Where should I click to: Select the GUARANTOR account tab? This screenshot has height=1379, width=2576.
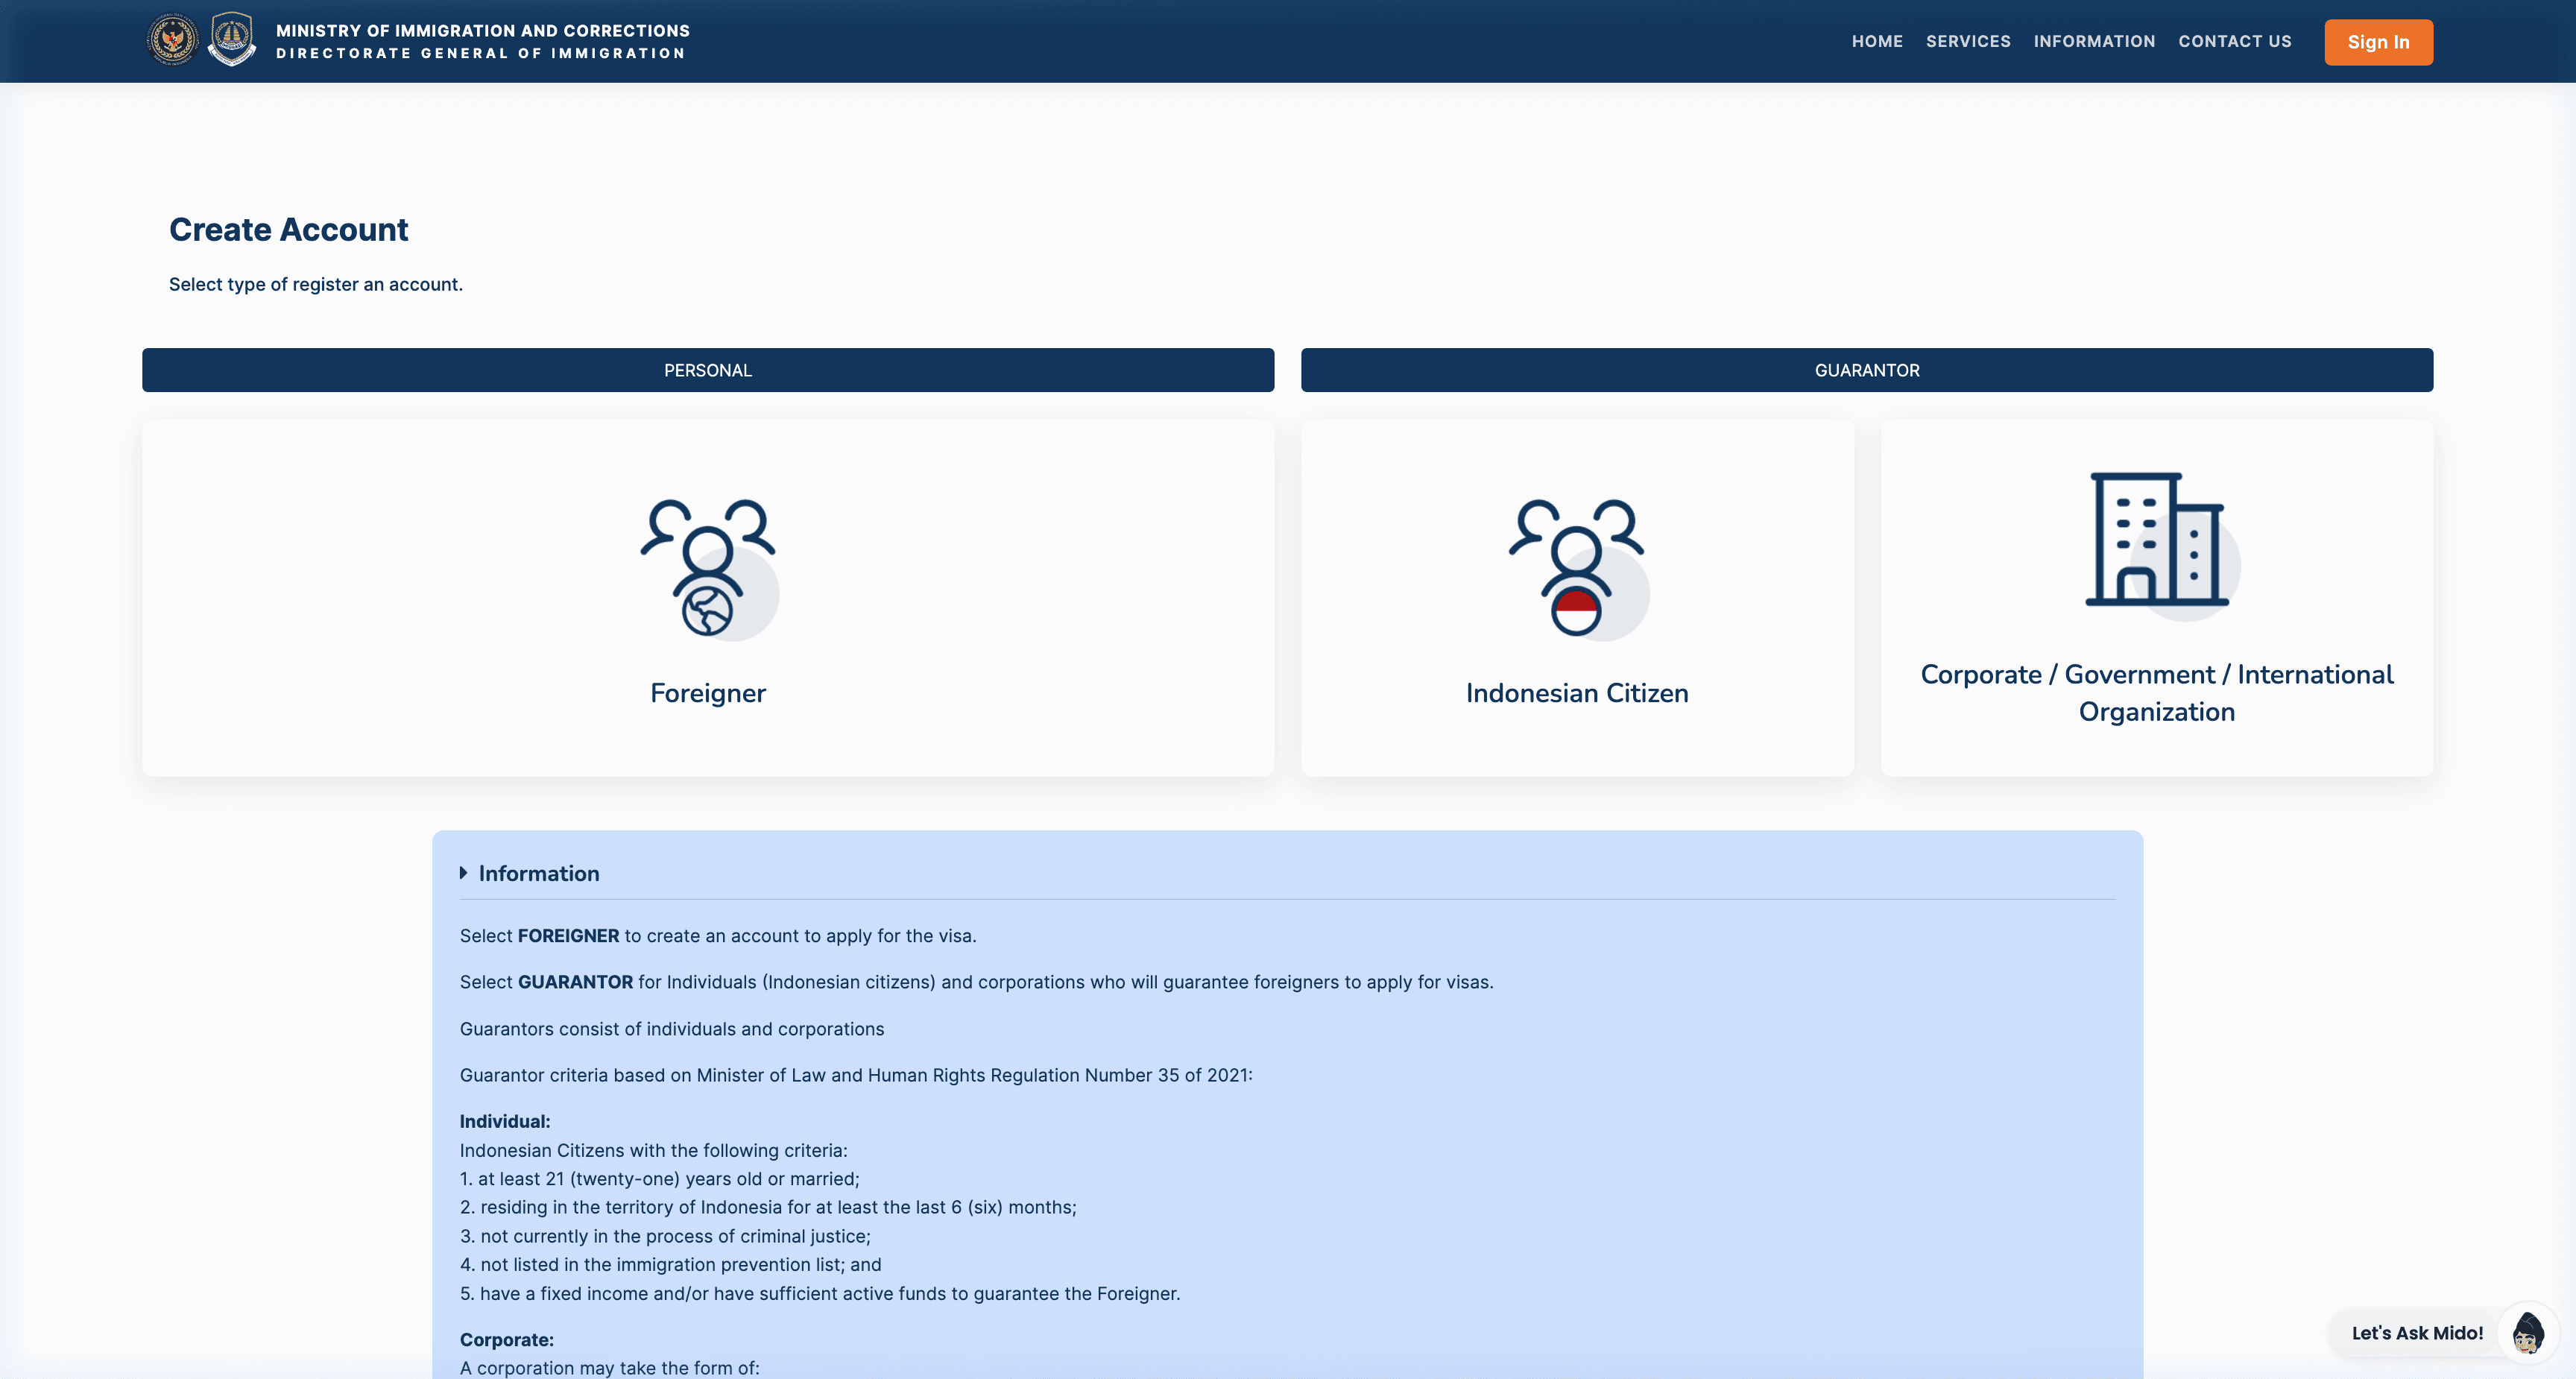coord(1866,370)
